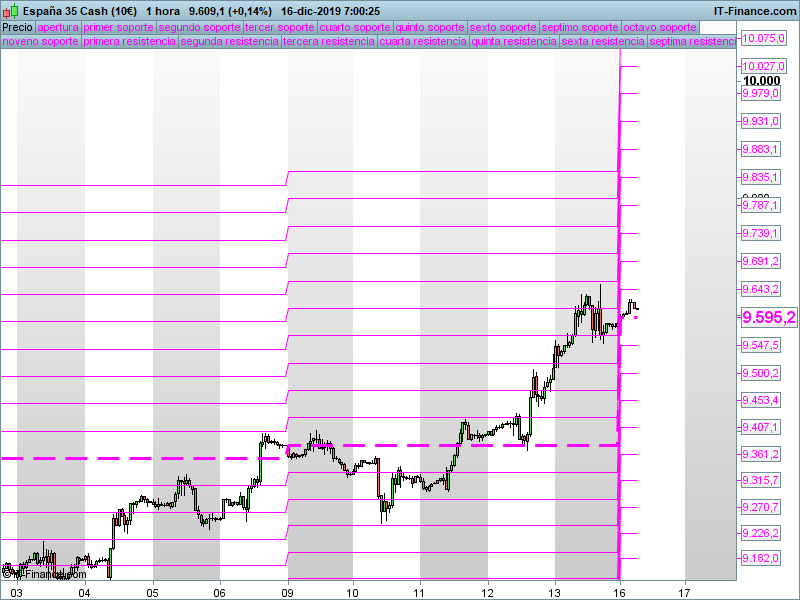Viewport: 800px width, 600px height.
Task: Click date marker 16 on the time axis
Action: click(x=619, y=593)
